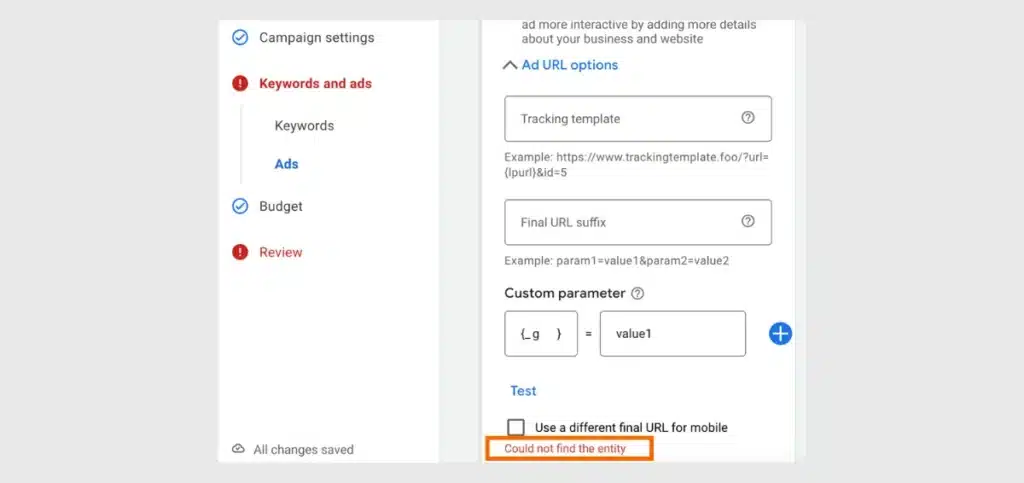Click the Could not find the entity error
Viewport: 1024px width, 483px height.
[565, 449]
